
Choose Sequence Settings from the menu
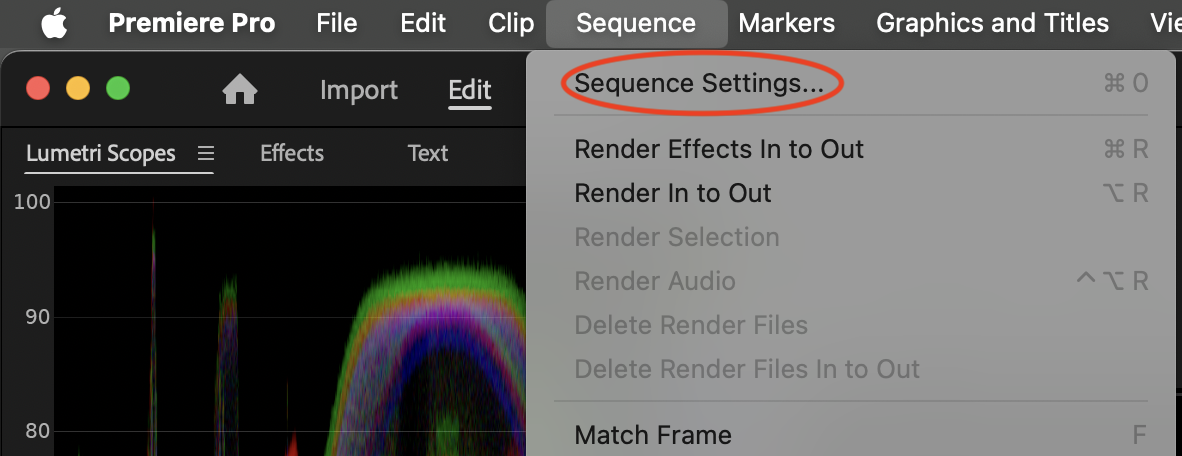coord(699,84)
